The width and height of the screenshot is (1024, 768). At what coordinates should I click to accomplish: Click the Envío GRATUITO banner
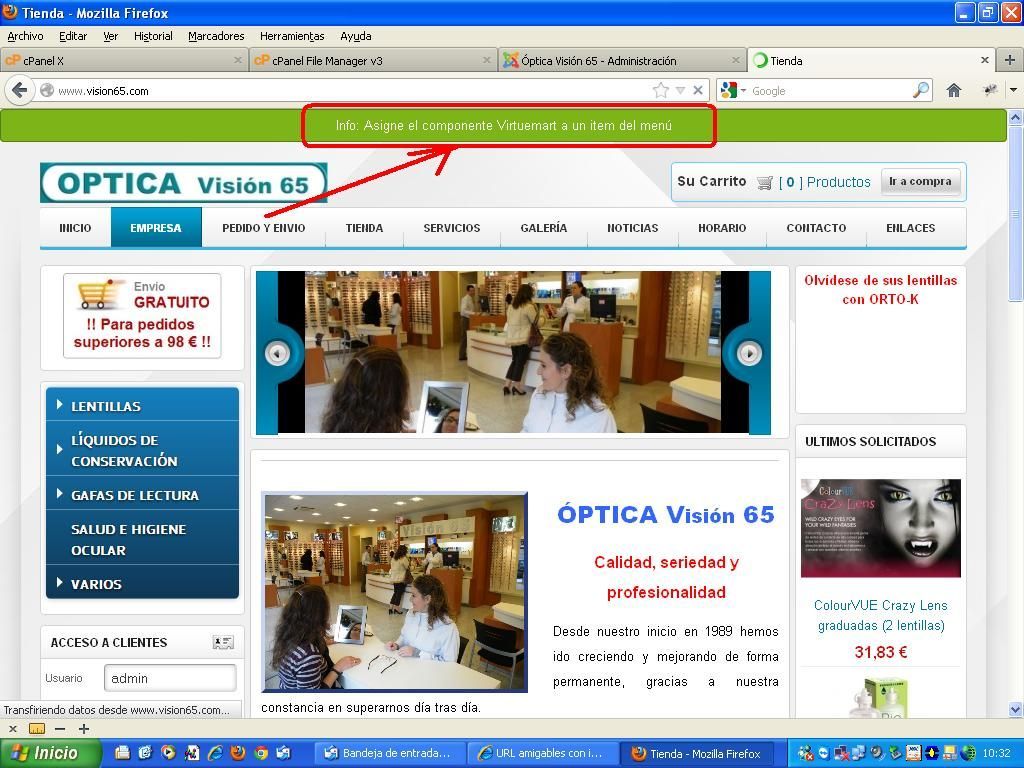point(142,316)
